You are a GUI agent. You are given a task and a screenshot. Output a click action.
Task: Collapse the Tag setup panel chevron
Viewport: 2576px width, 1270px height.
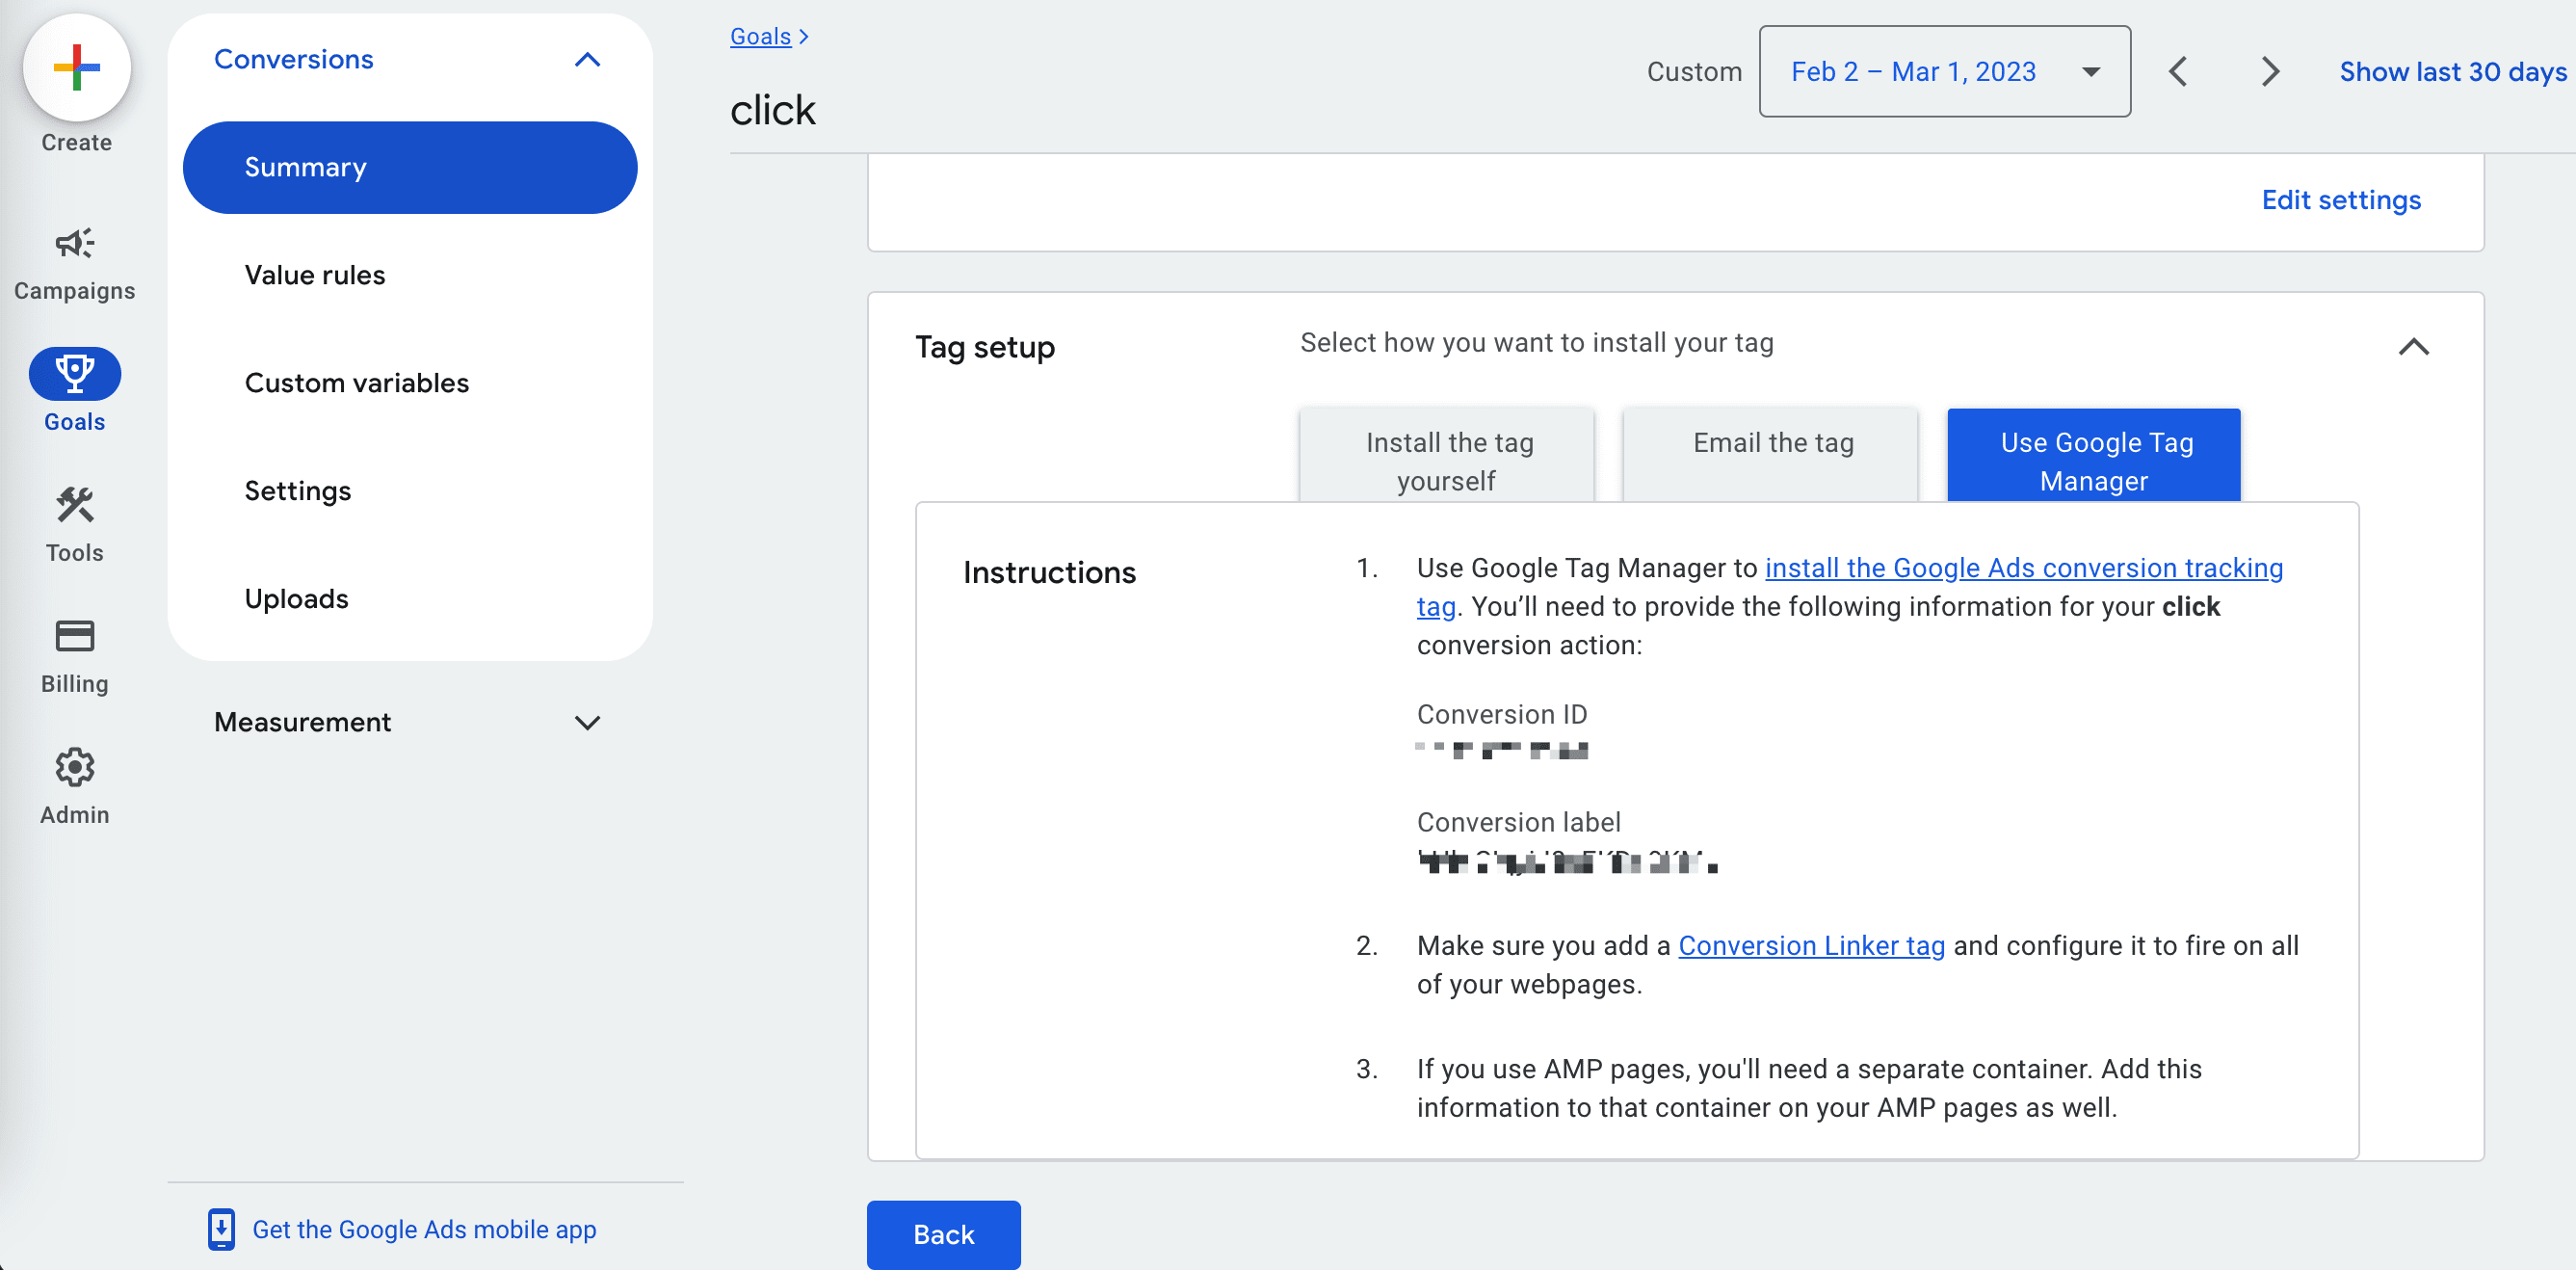(2413, 346)
